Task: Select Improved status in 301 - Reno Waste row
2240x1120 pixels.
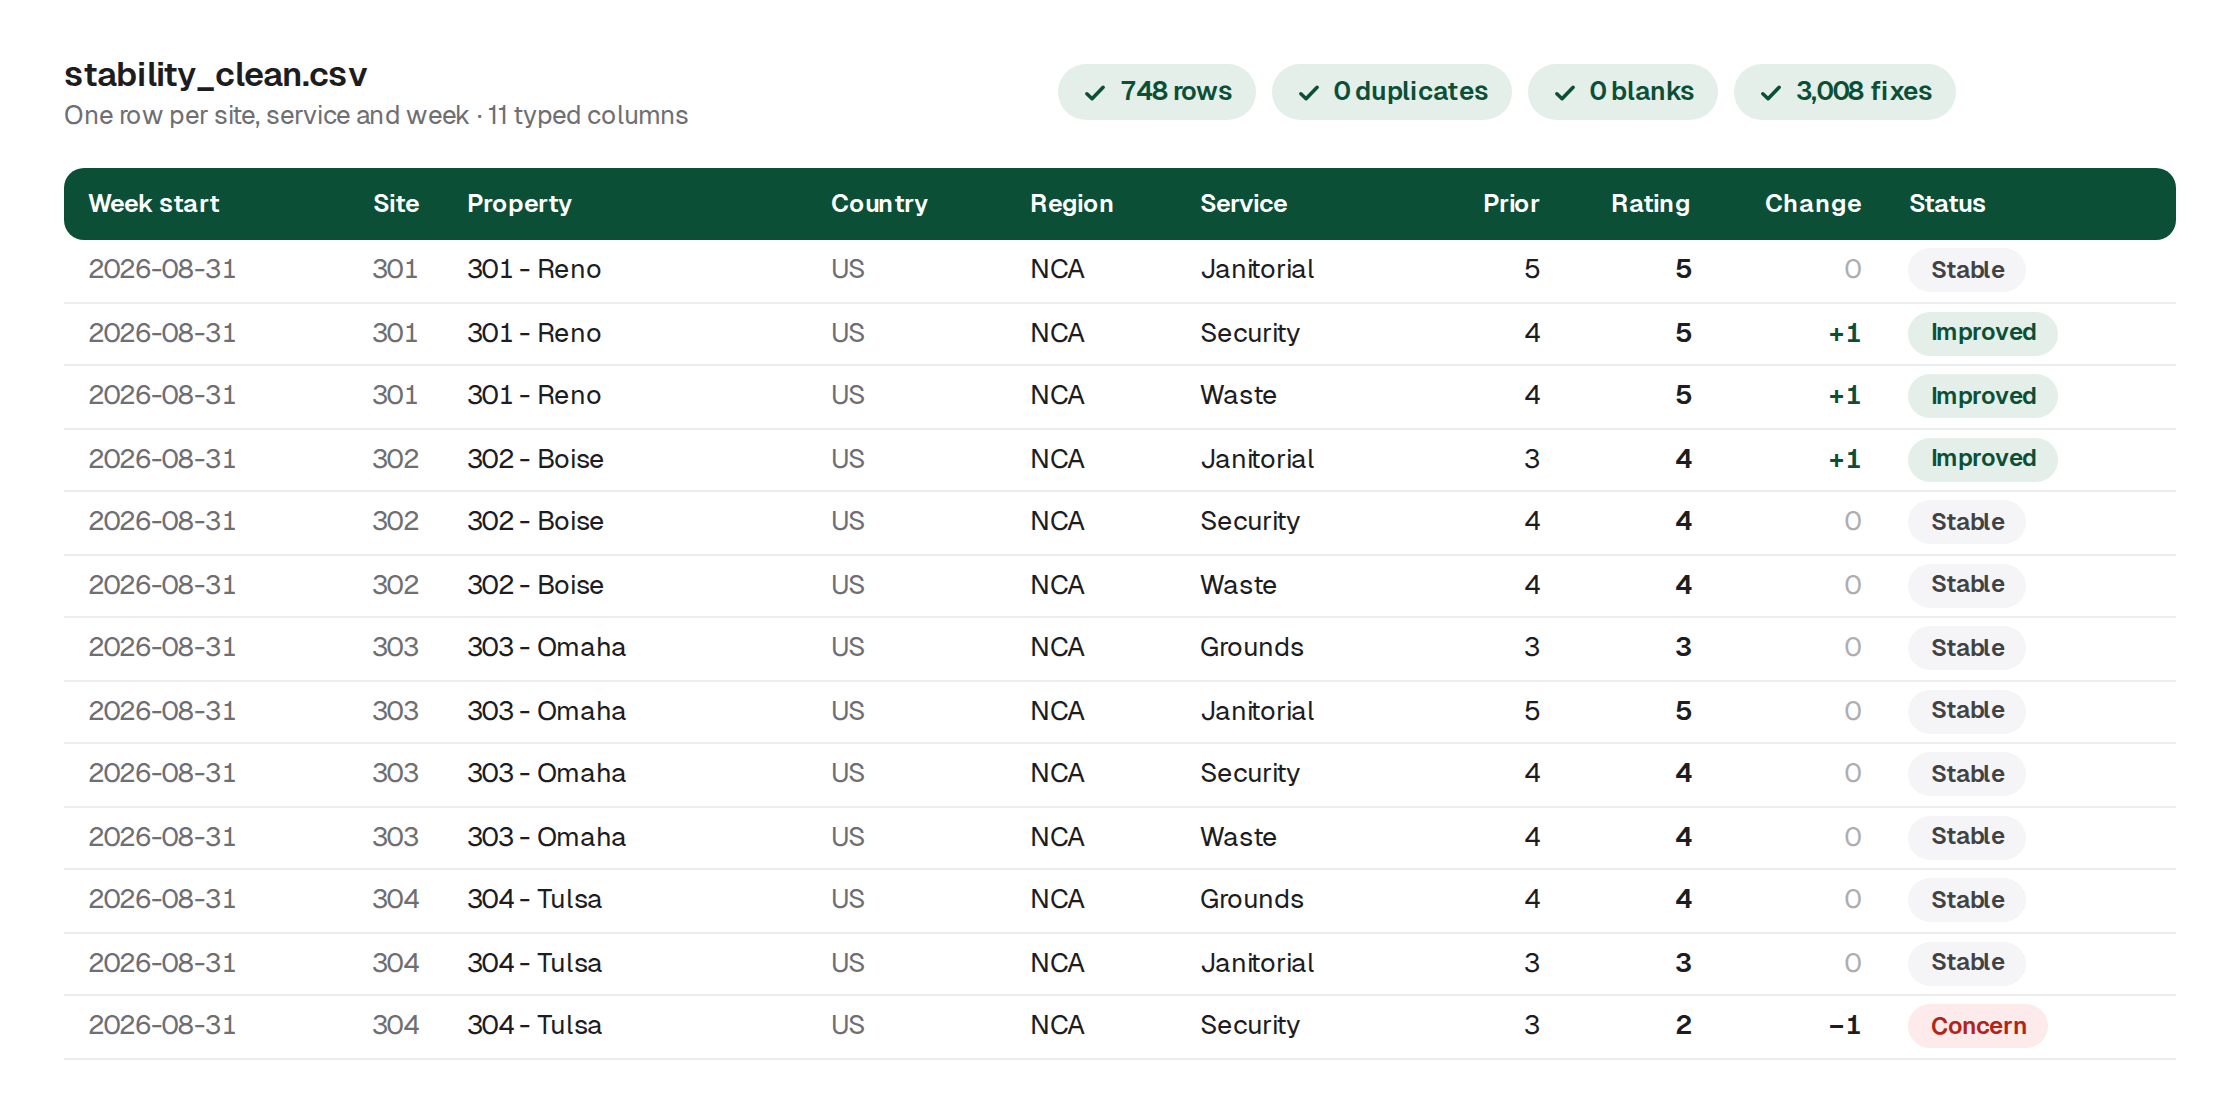Action: coord(1983,396)
